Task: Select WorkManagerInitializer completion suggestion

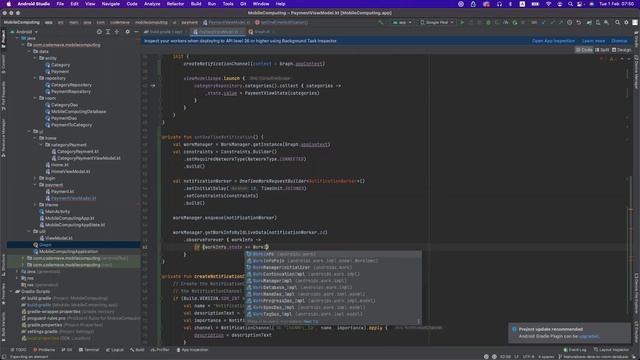Action: tap(333, 267)
